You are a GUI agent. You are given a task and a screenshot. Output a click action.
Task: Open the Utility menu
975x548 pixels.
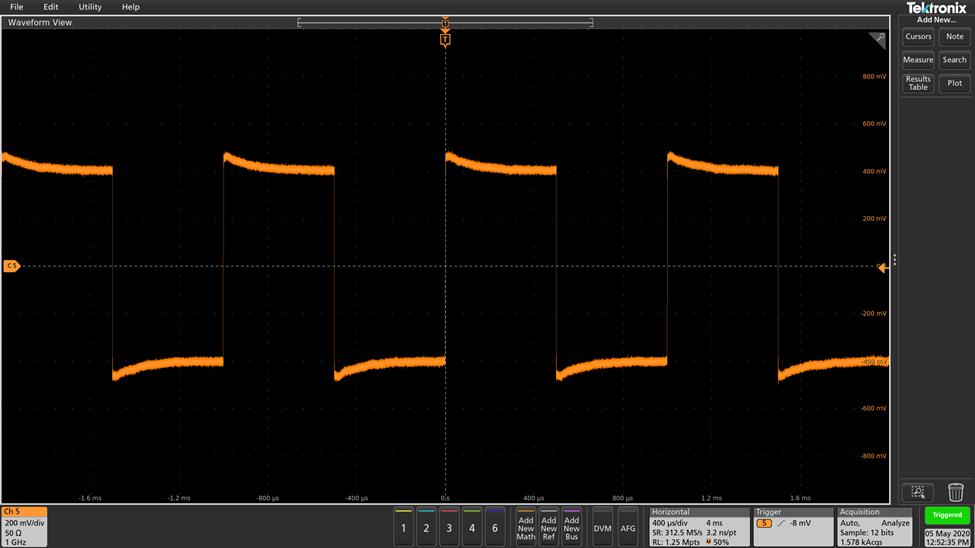pos(90,7)
